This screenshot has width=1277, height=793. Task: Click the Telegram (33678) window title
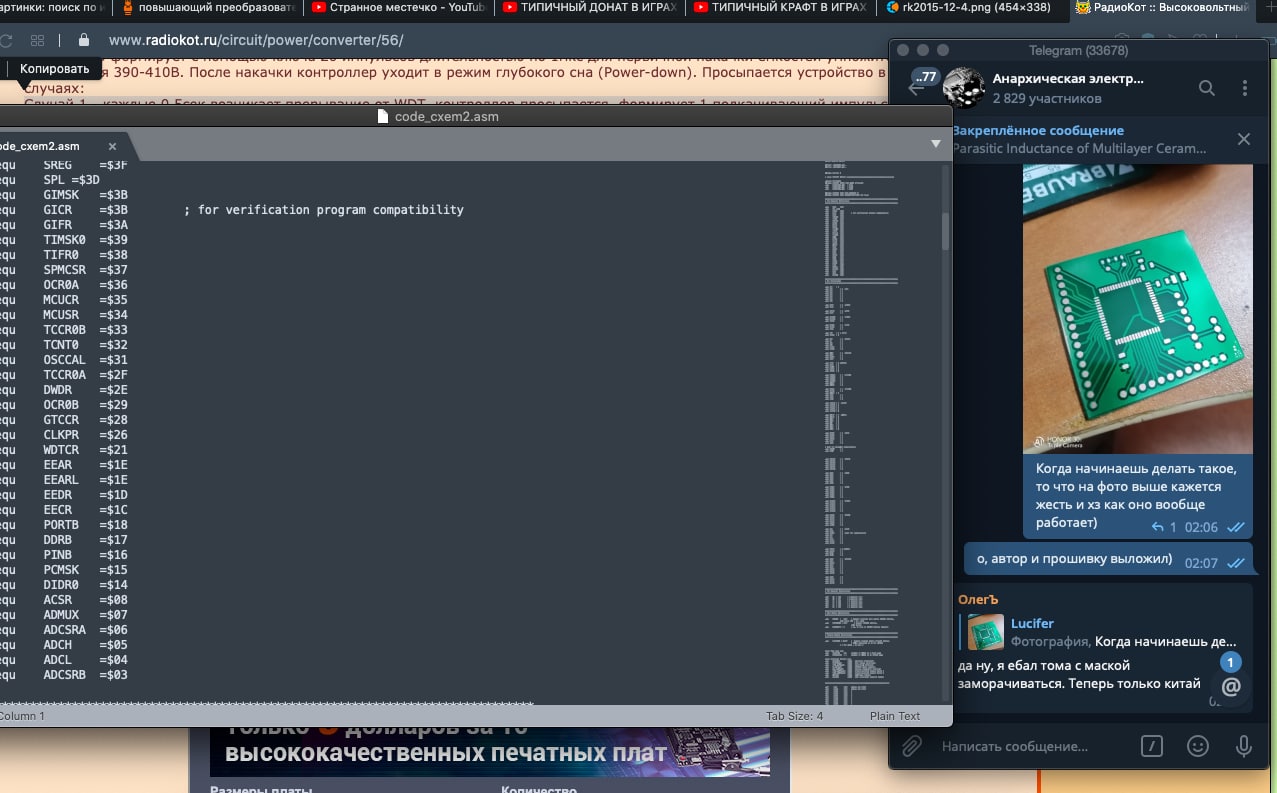(x=1078, y=50)
